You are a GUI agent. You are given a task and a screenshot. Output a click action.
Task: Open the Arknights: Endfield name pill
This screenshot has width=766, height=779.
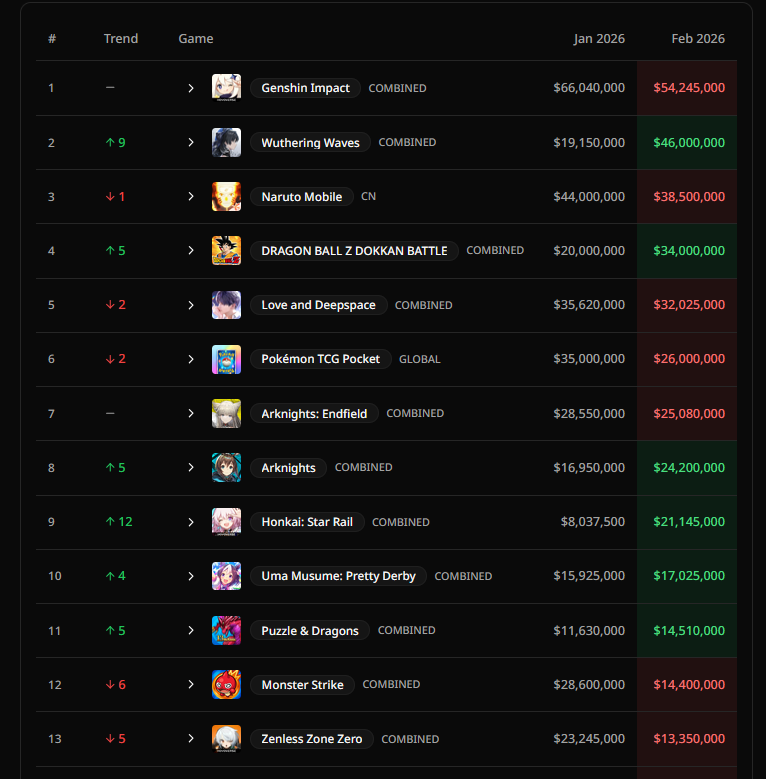(314, 413)
